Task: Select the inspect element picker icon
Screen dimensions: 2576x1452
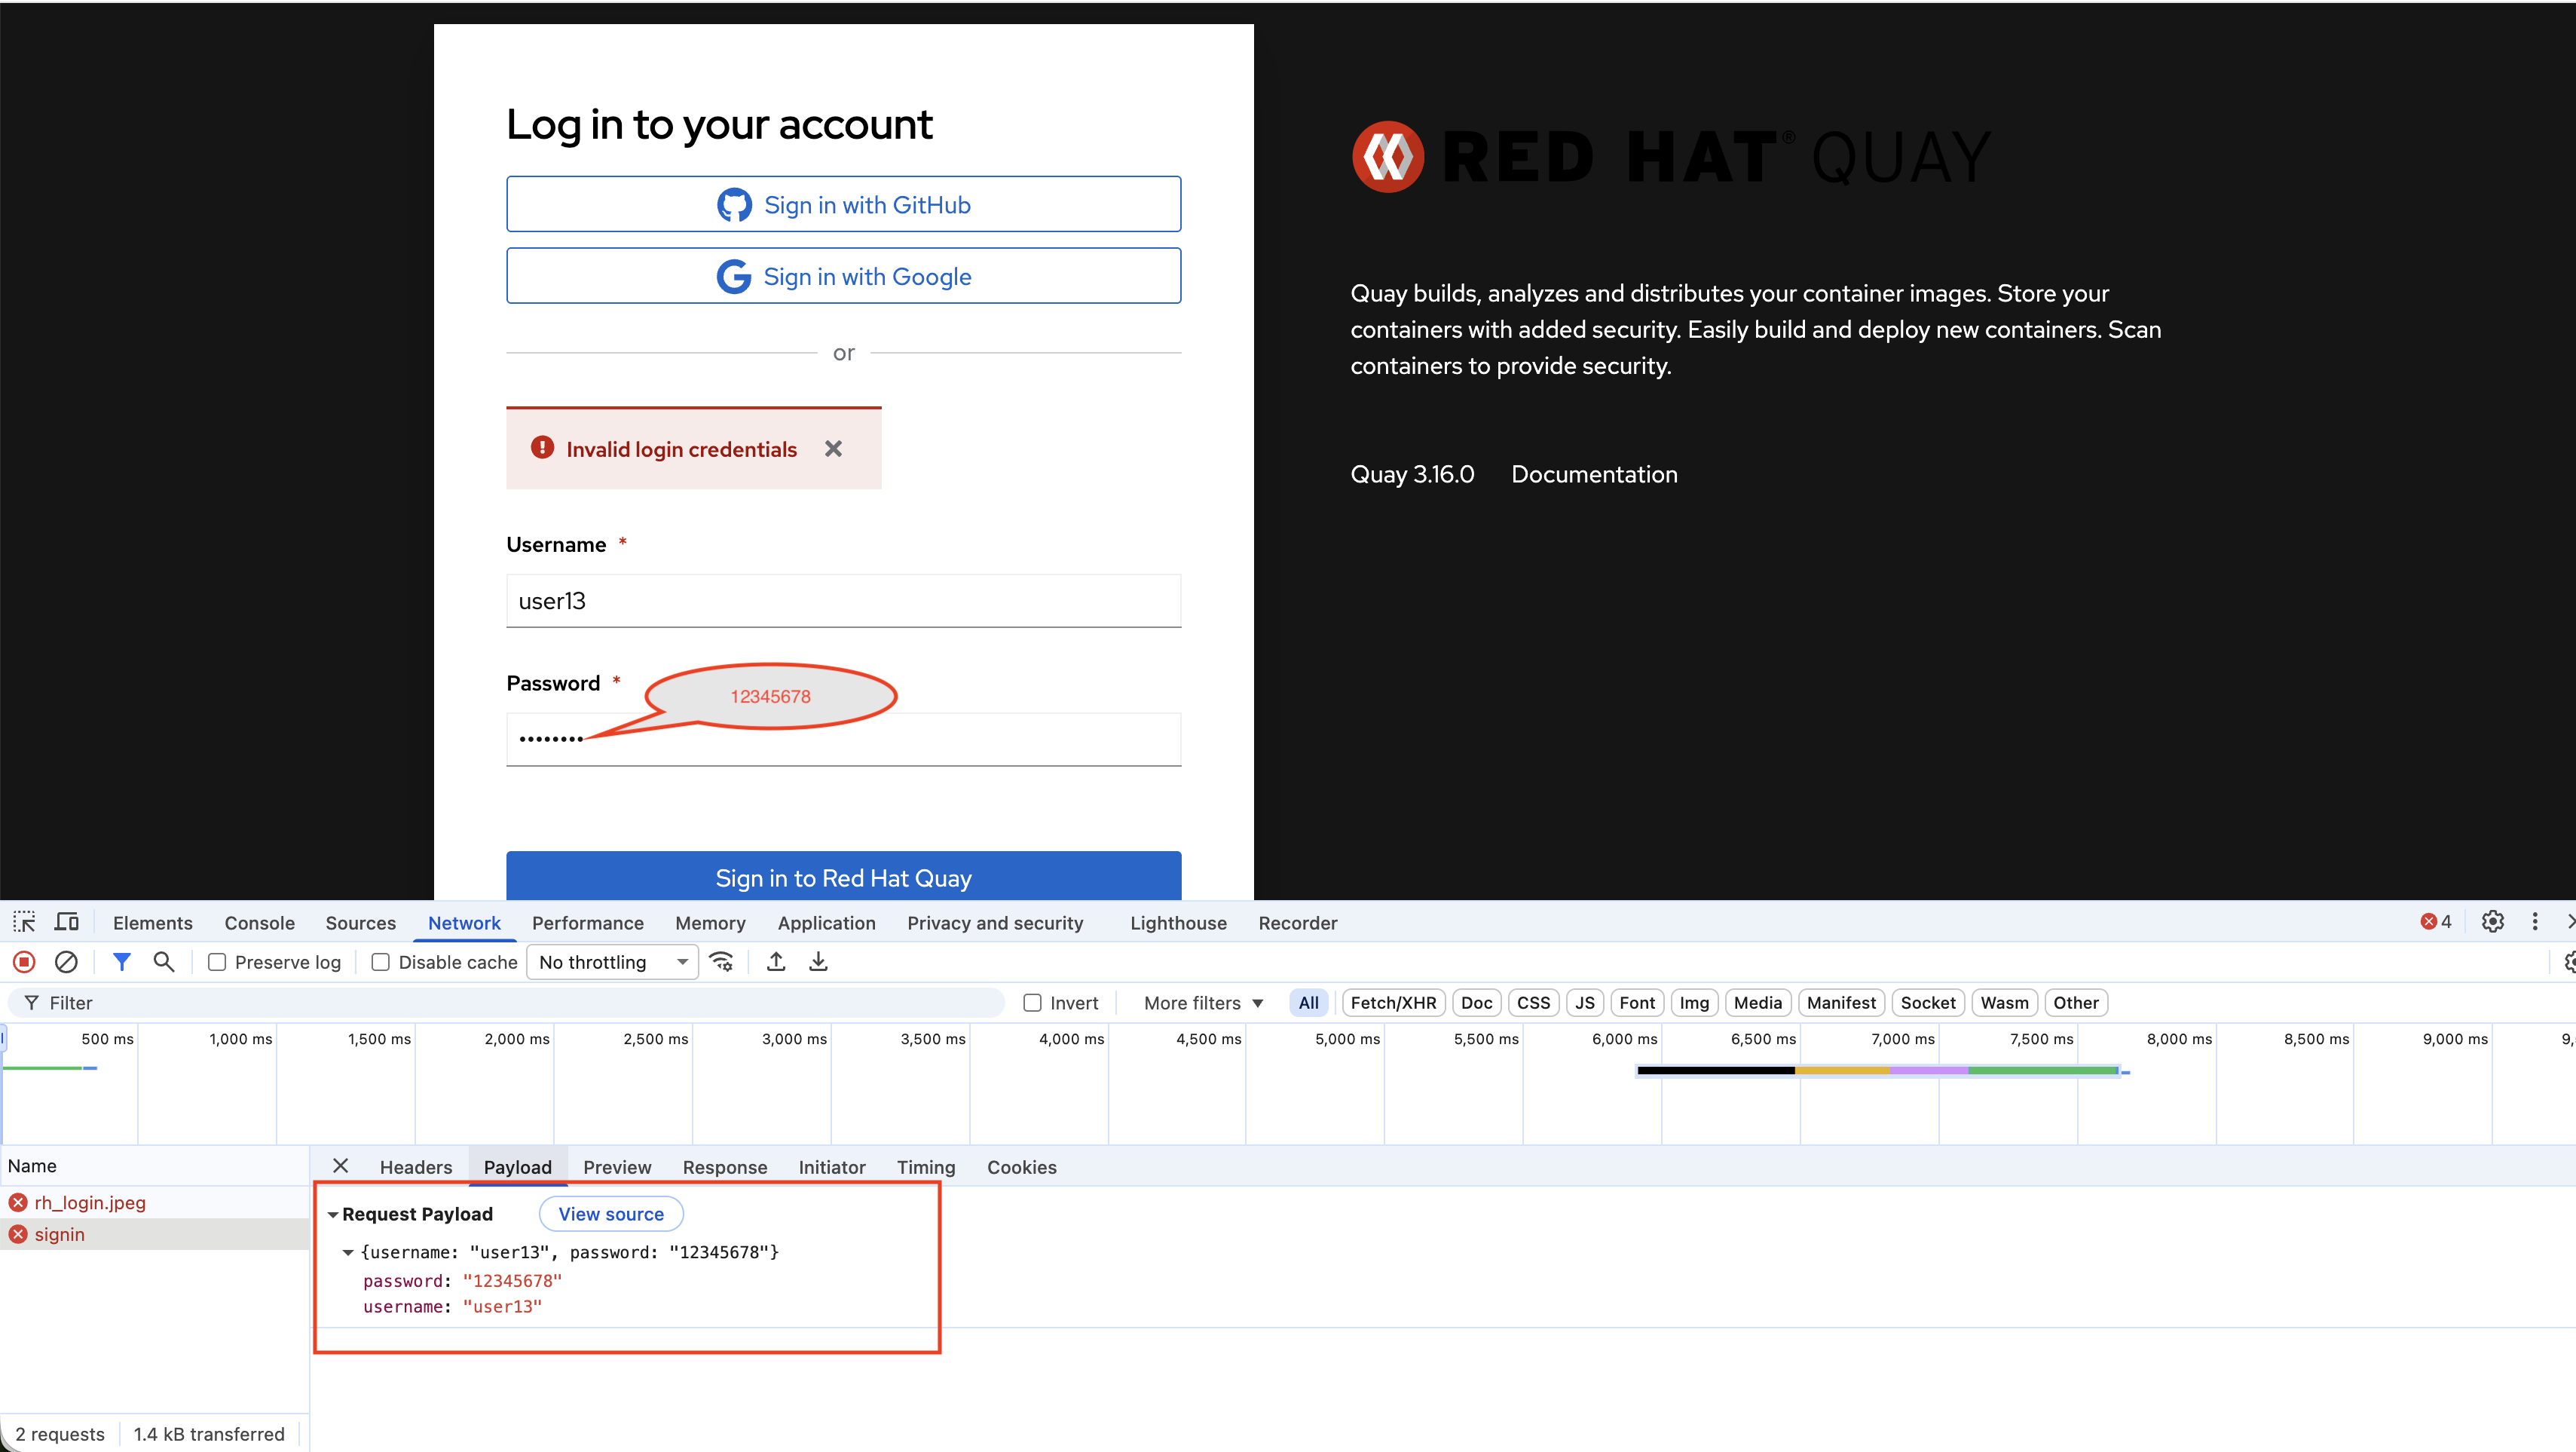Action: (24, 922)
